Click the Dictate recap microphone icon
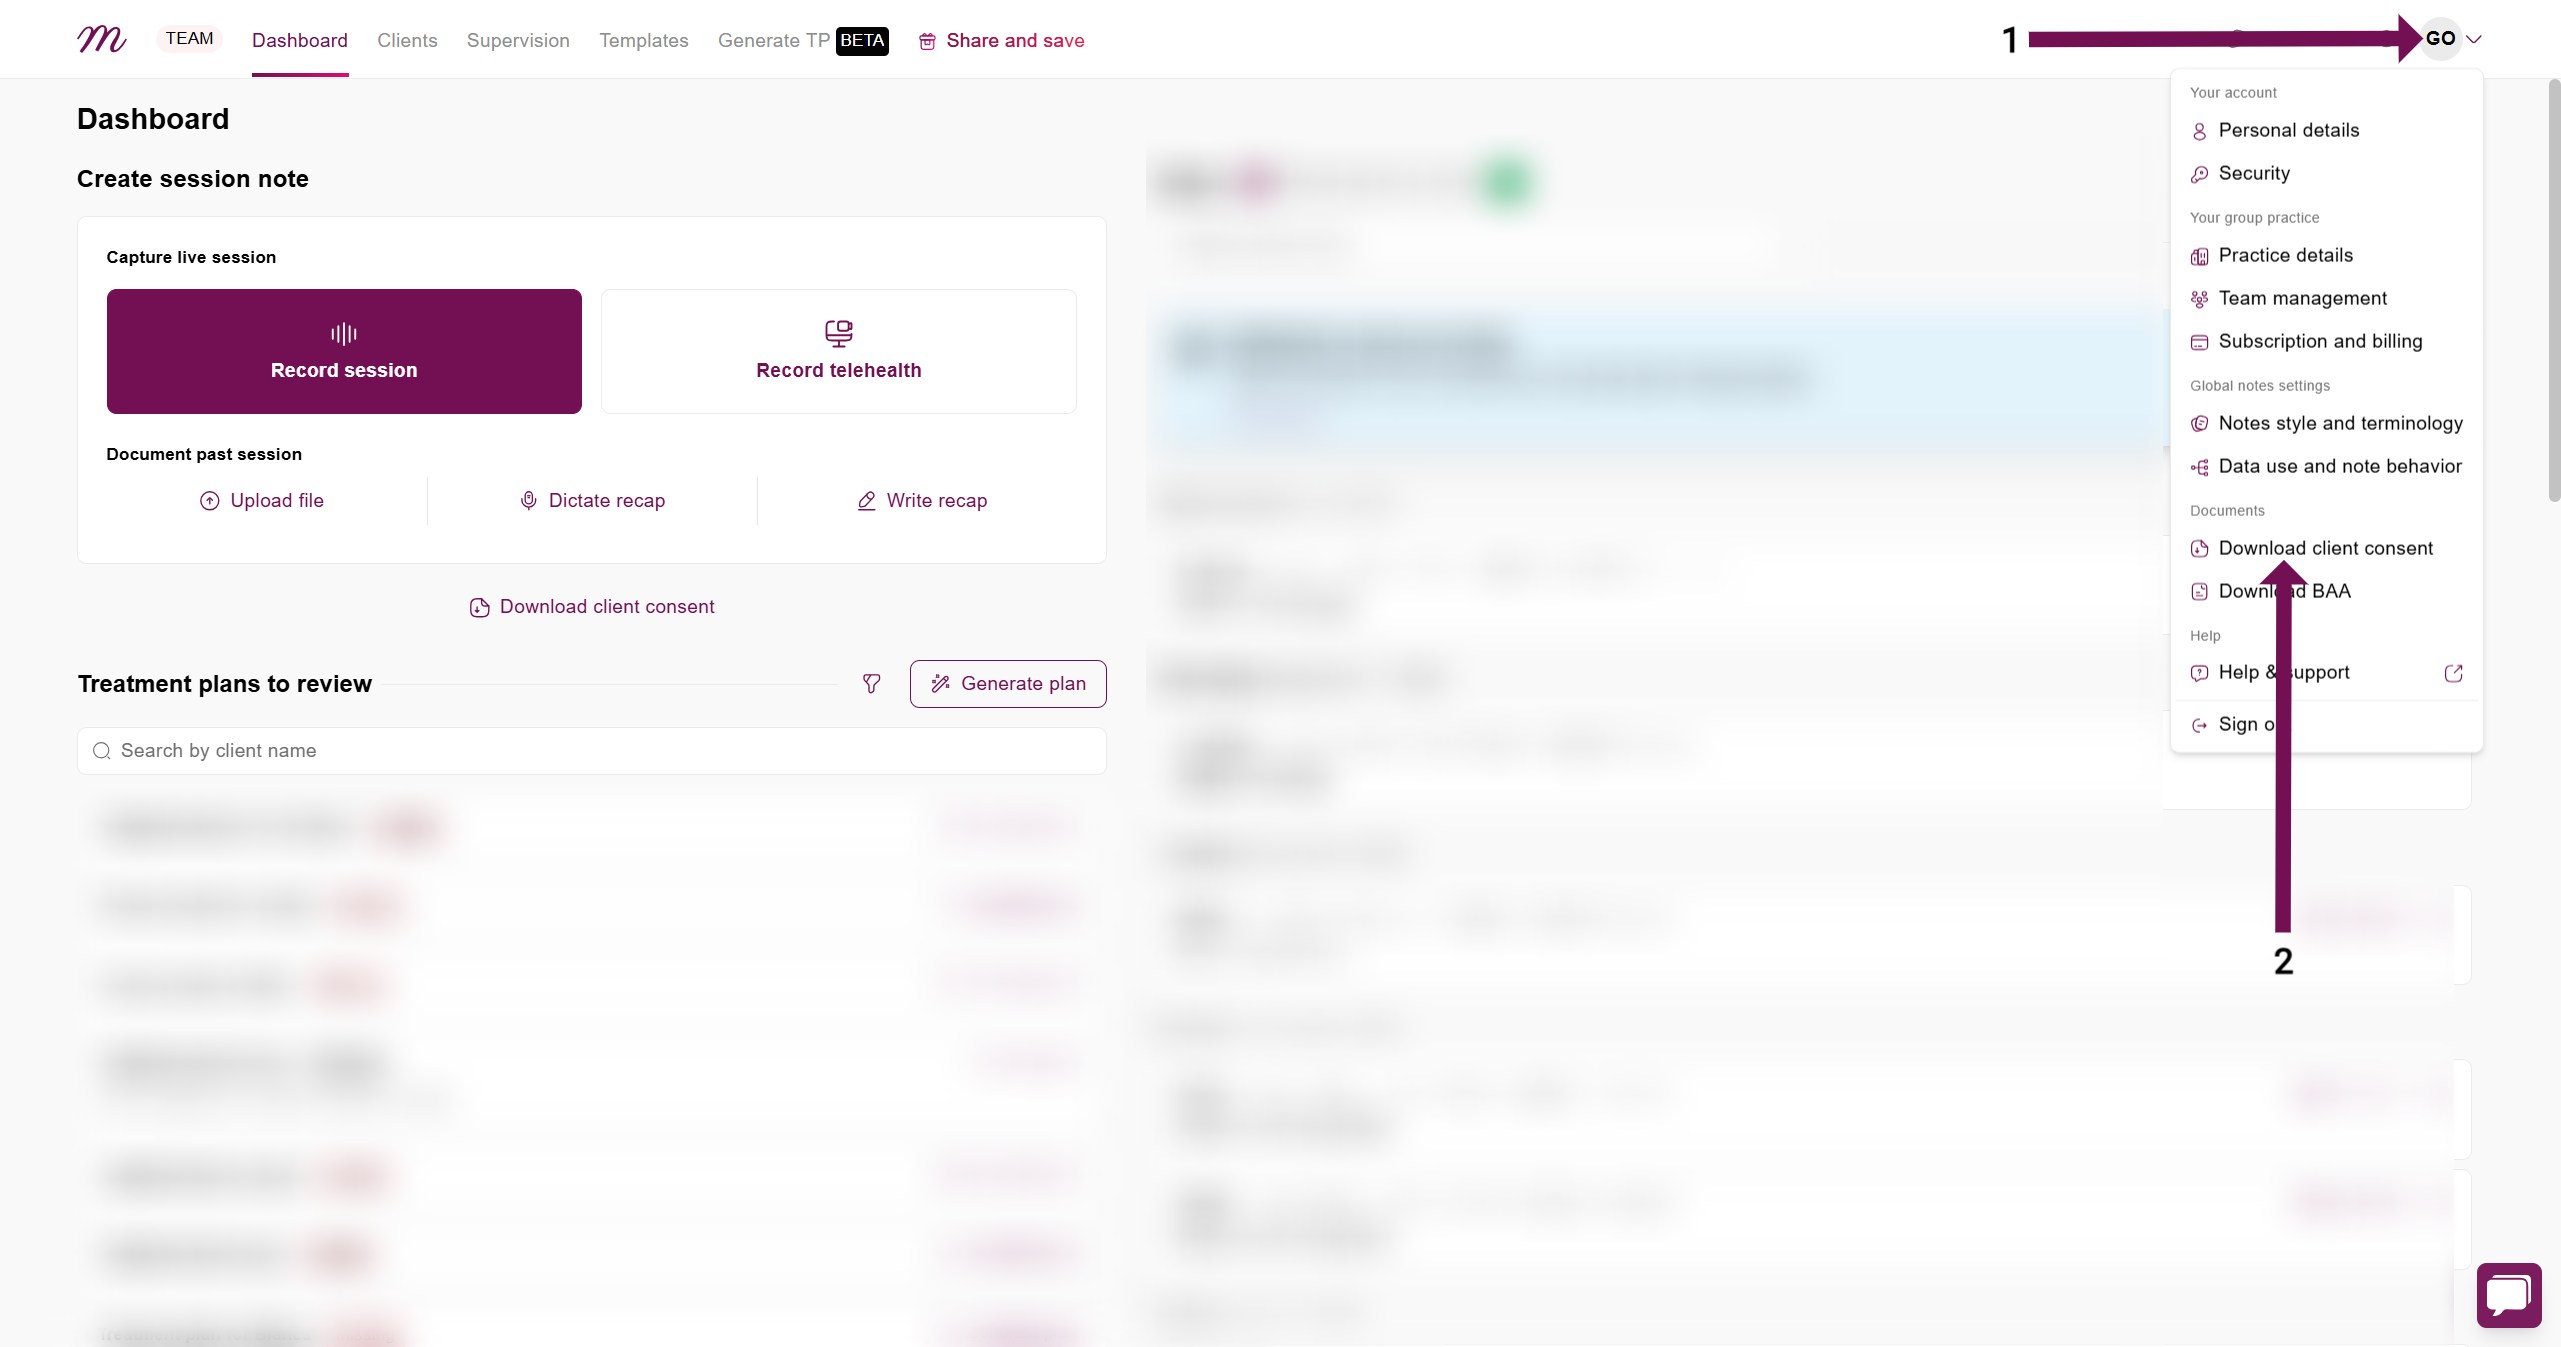This screenshot has height=1347, width=2561. pyautogui.click(x=528, y=501)
